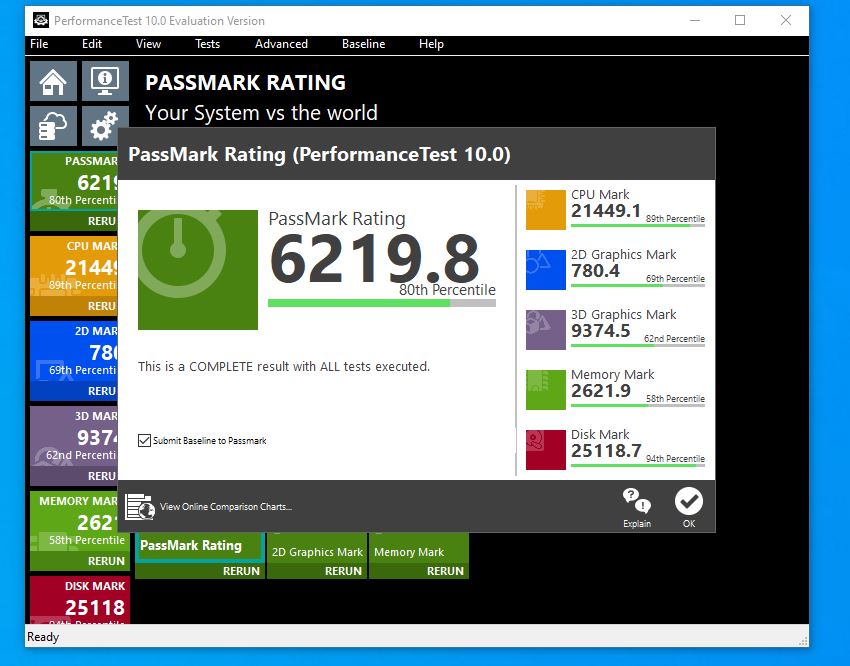
Task: Open the cloud baseline manager icon
Action: [x=53, y=126]
